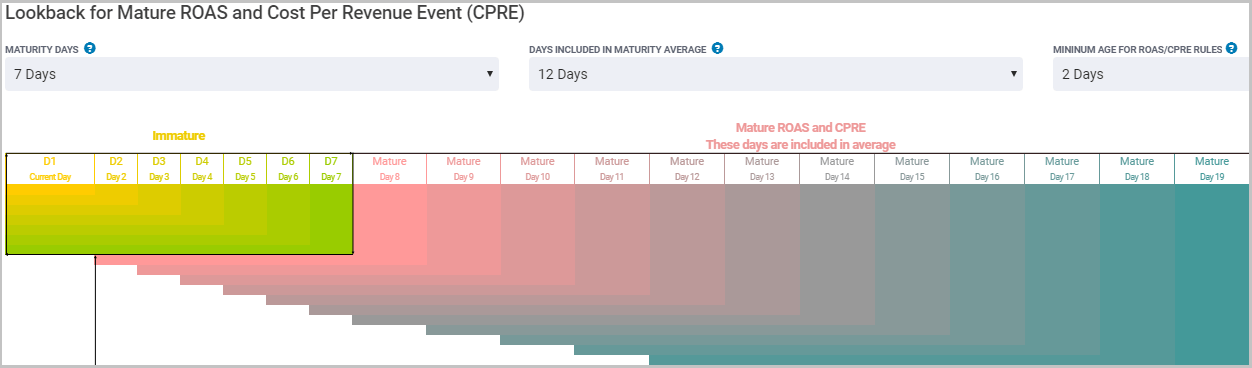
Task: Click the D4 Day 4 column header
Action: coord(202,168)
